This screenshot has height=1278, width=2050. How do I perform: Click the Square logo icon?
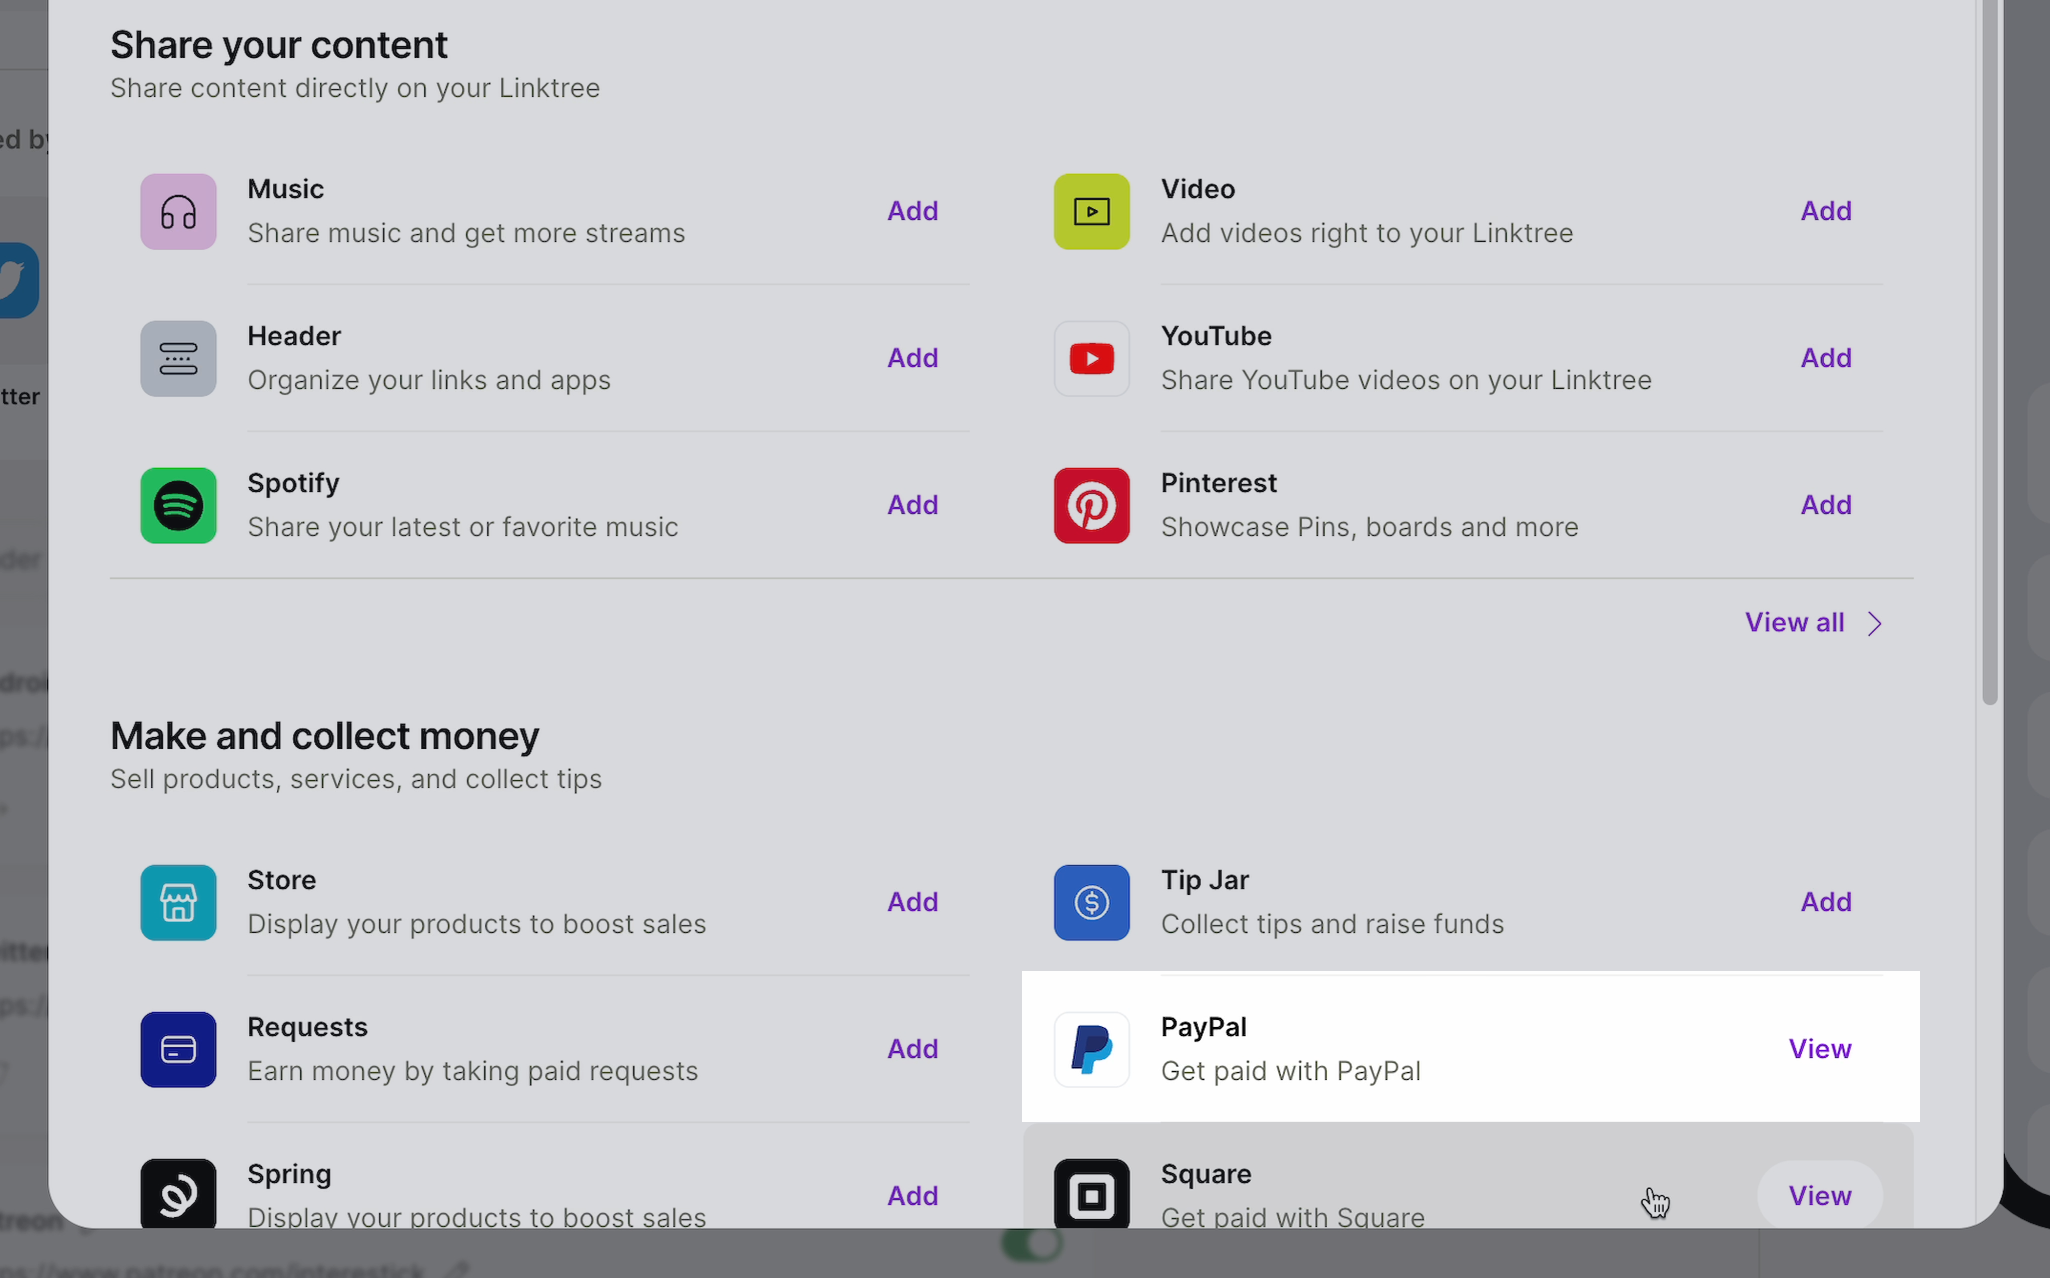[x=1091, y=1195]
